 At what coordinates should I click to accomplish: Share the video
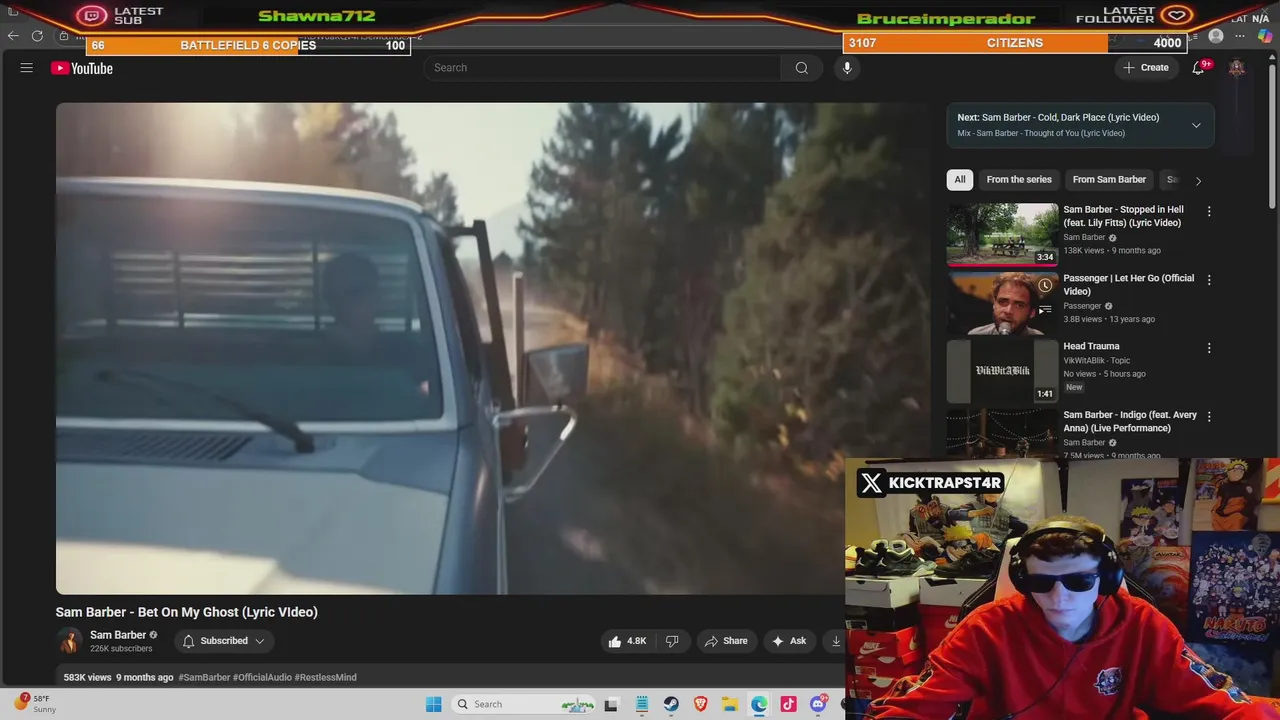tap(725, 641)
